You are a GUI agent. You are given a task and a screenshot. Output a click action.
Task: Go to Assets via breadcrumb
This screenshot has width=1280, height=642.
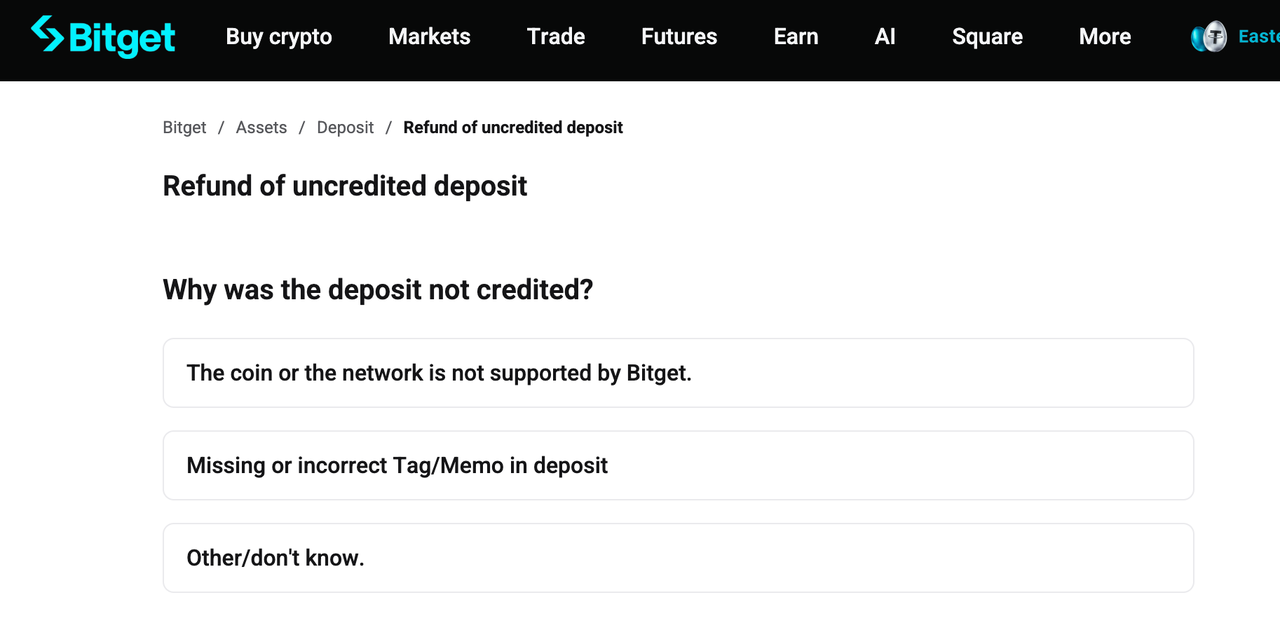coord(261,127)
